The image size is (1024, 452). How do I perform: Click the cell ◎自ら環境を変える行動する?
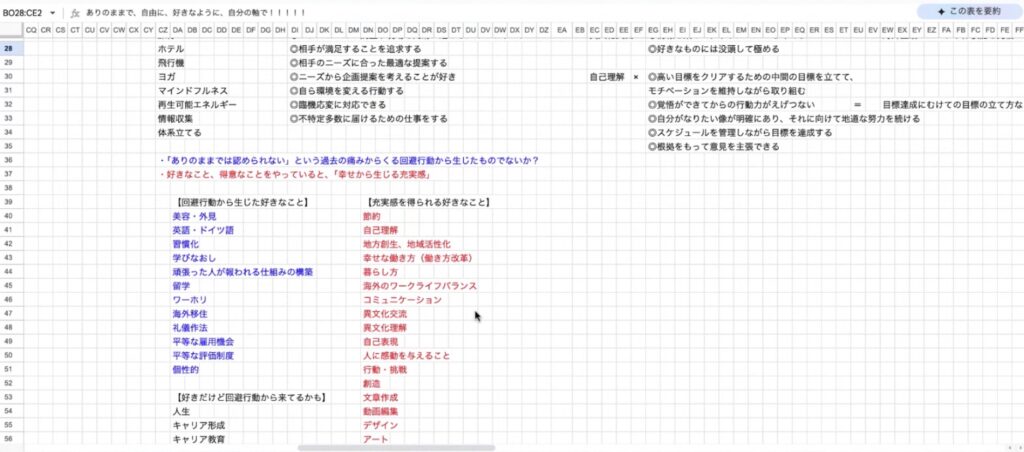pos(346,91)
